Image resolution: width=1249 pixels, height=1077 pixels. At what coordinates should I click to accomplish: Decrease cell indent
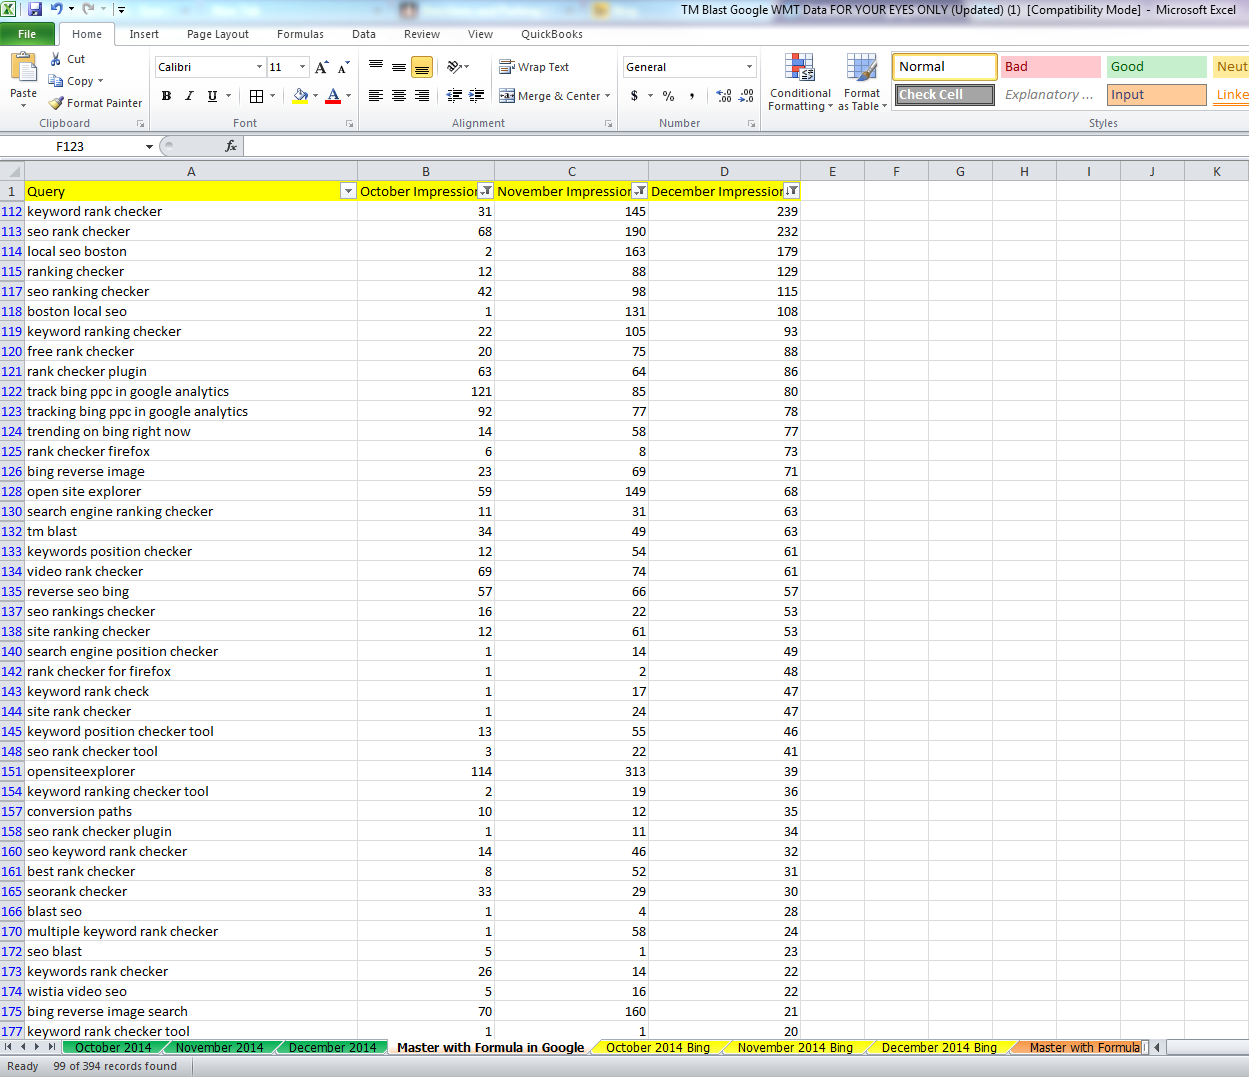454,96
